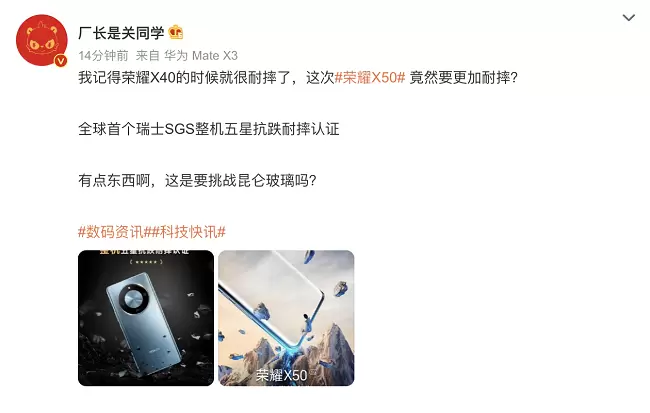This screenshot has width=650, height=413.
Task: Click the 来自 label before device name
Action: [x=147, y=56]
